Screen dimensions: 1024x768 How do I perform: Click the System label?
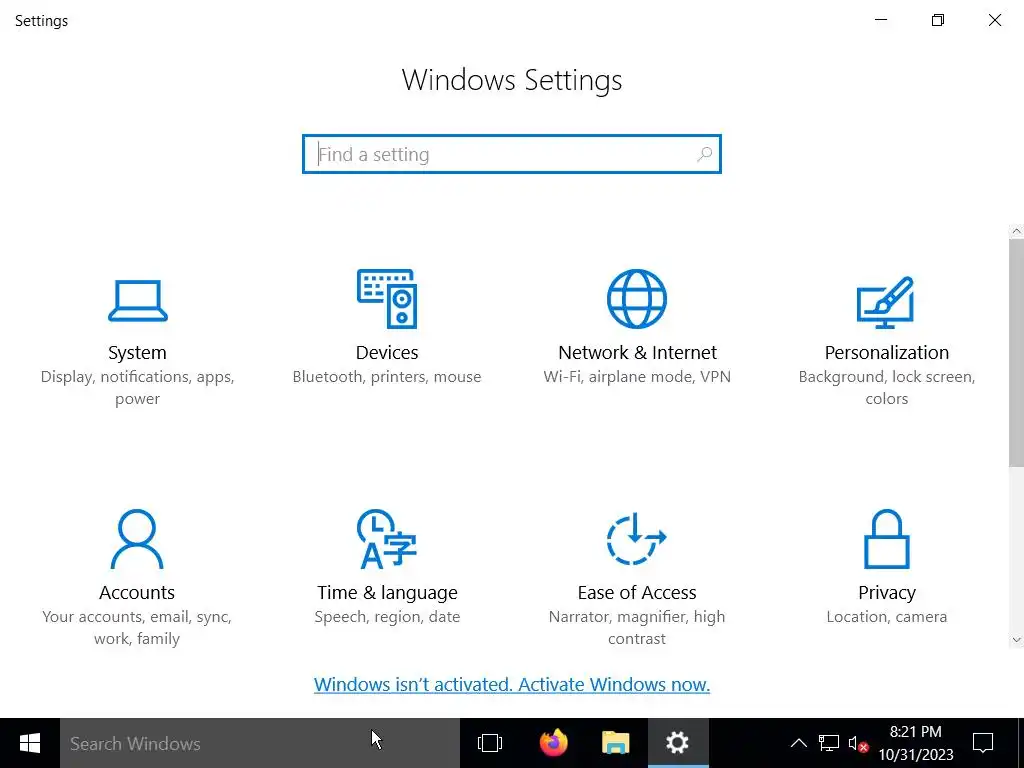point(137,353)
